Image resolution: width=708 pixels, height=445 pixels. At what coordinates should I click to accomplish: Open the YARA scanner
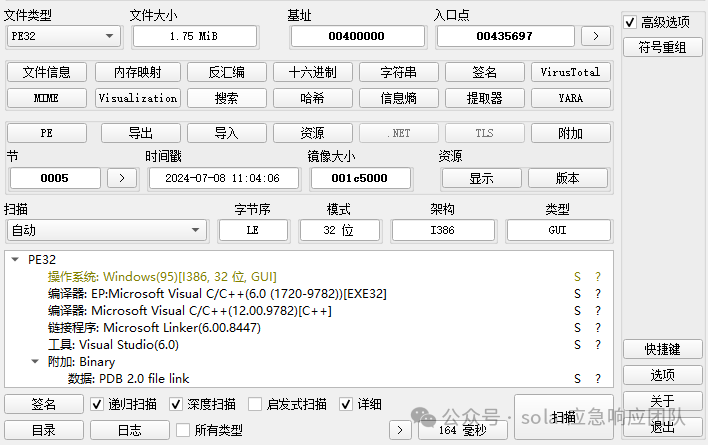pos(571,98)
